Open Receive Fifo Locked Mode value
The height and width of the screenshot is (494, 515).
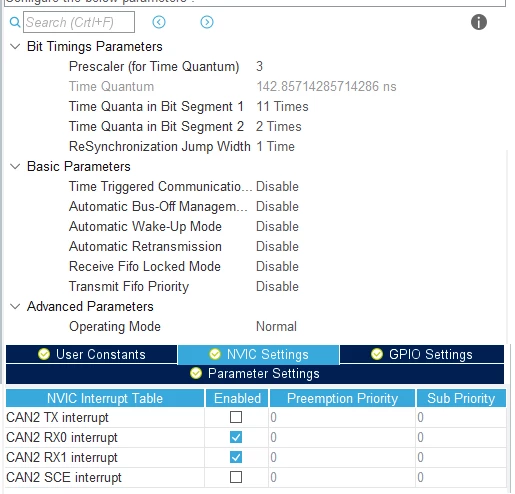277,266
